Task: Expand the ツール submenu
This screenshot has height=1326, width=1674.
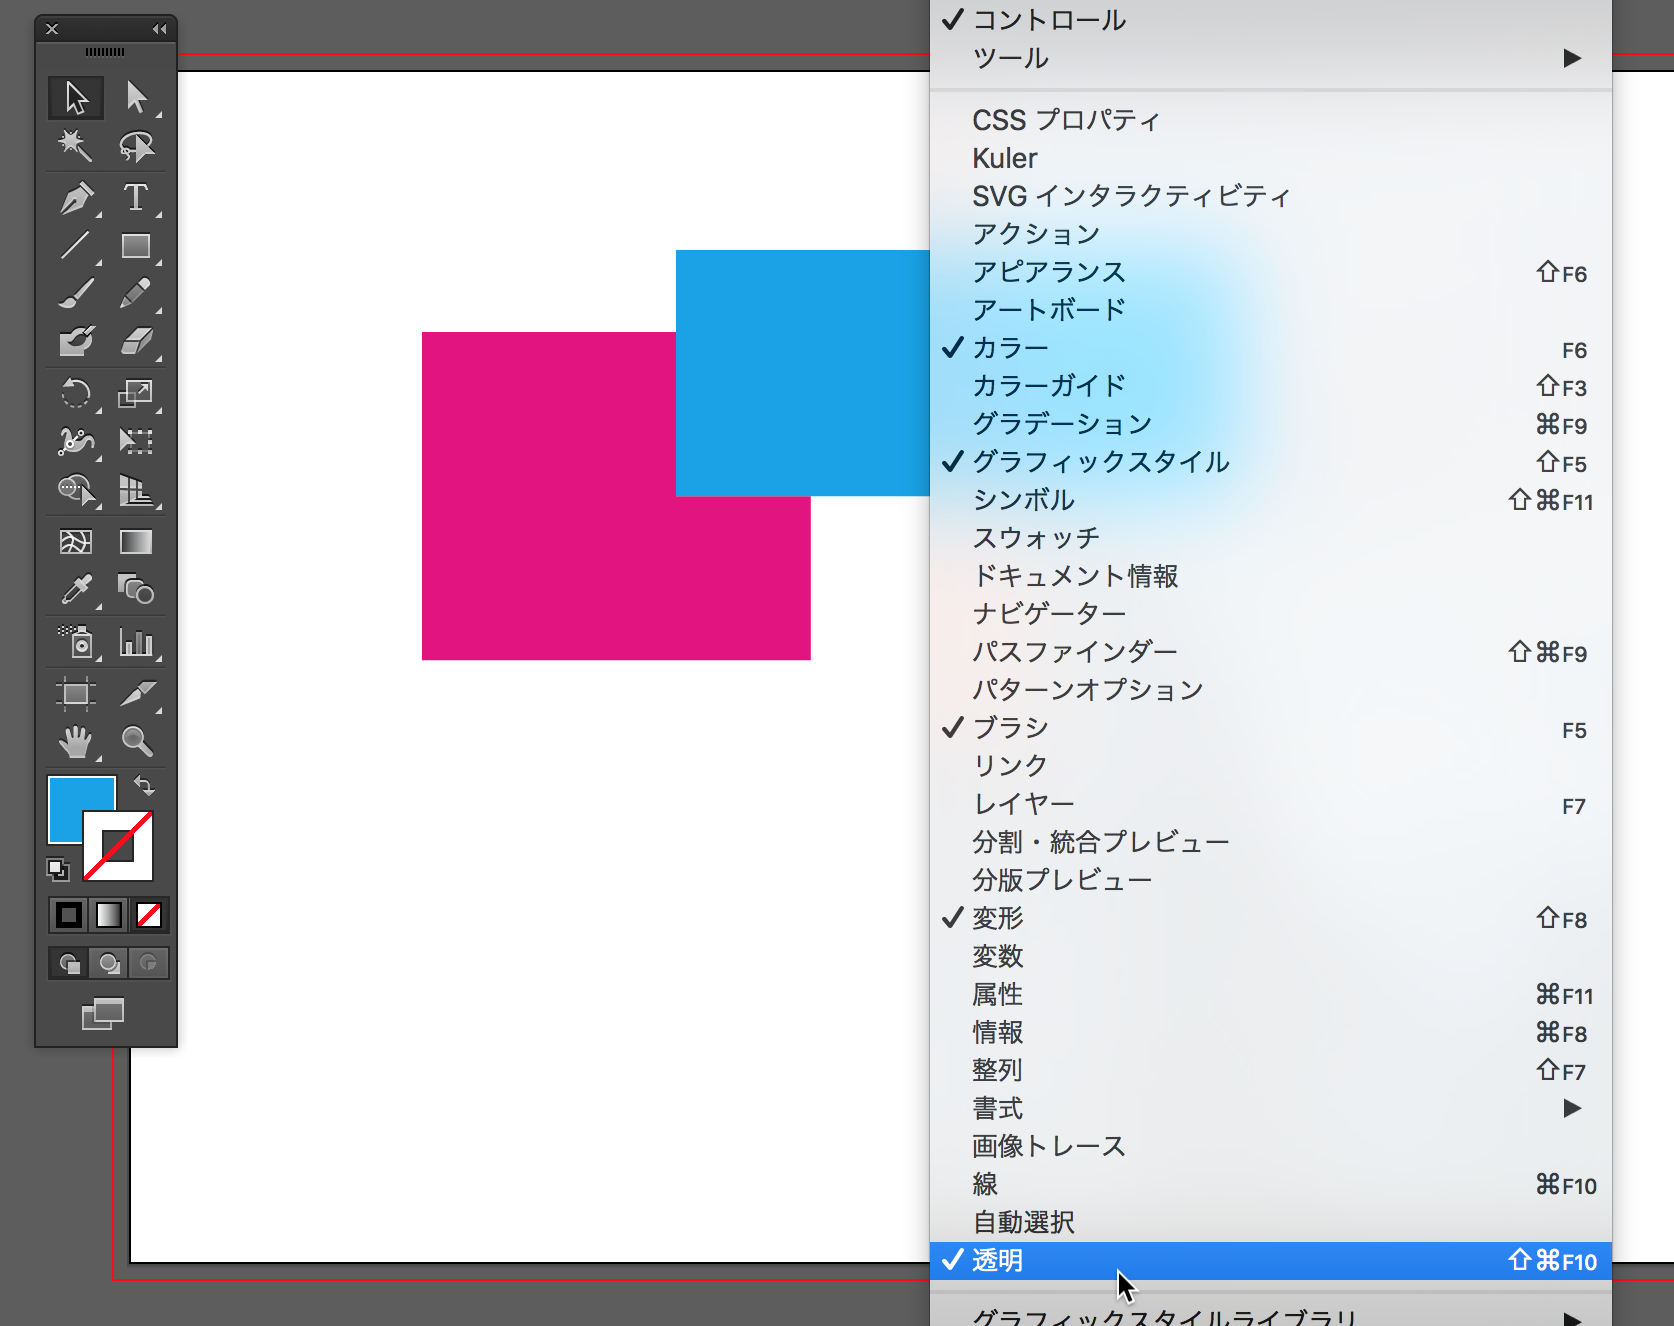Action: (x=1271, y=58)
